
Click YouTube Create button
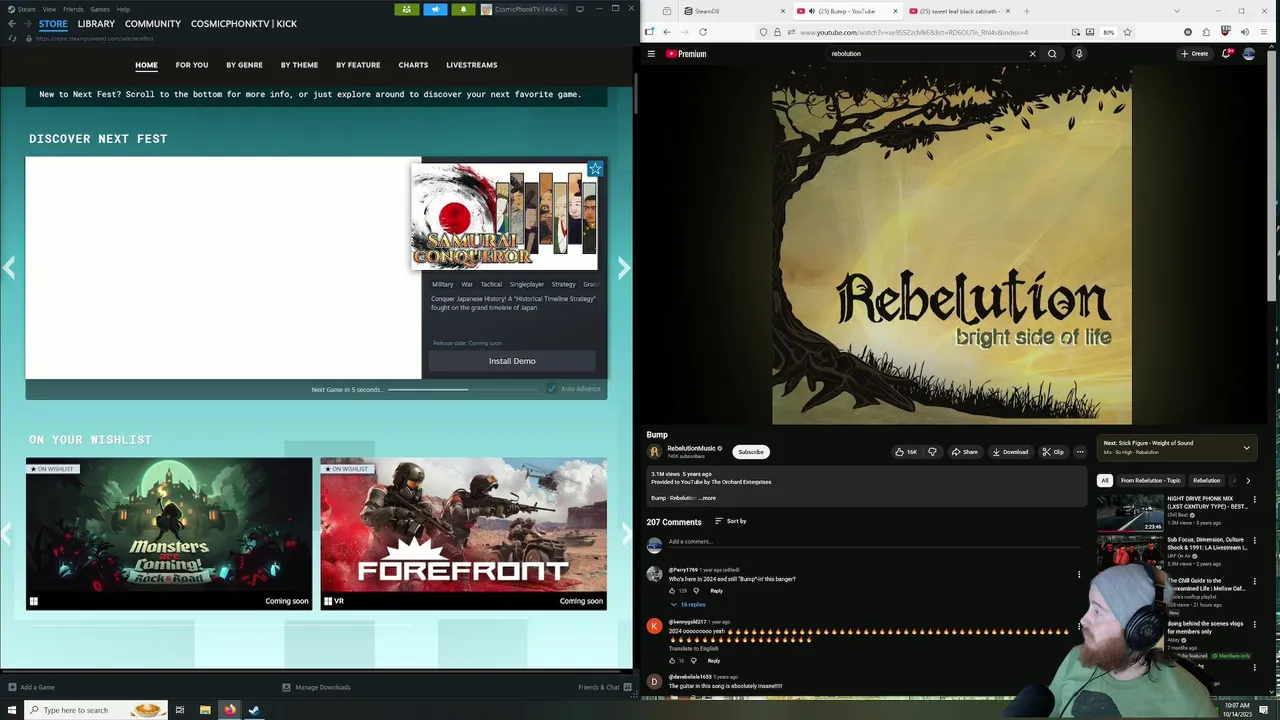pos(1194,54)
